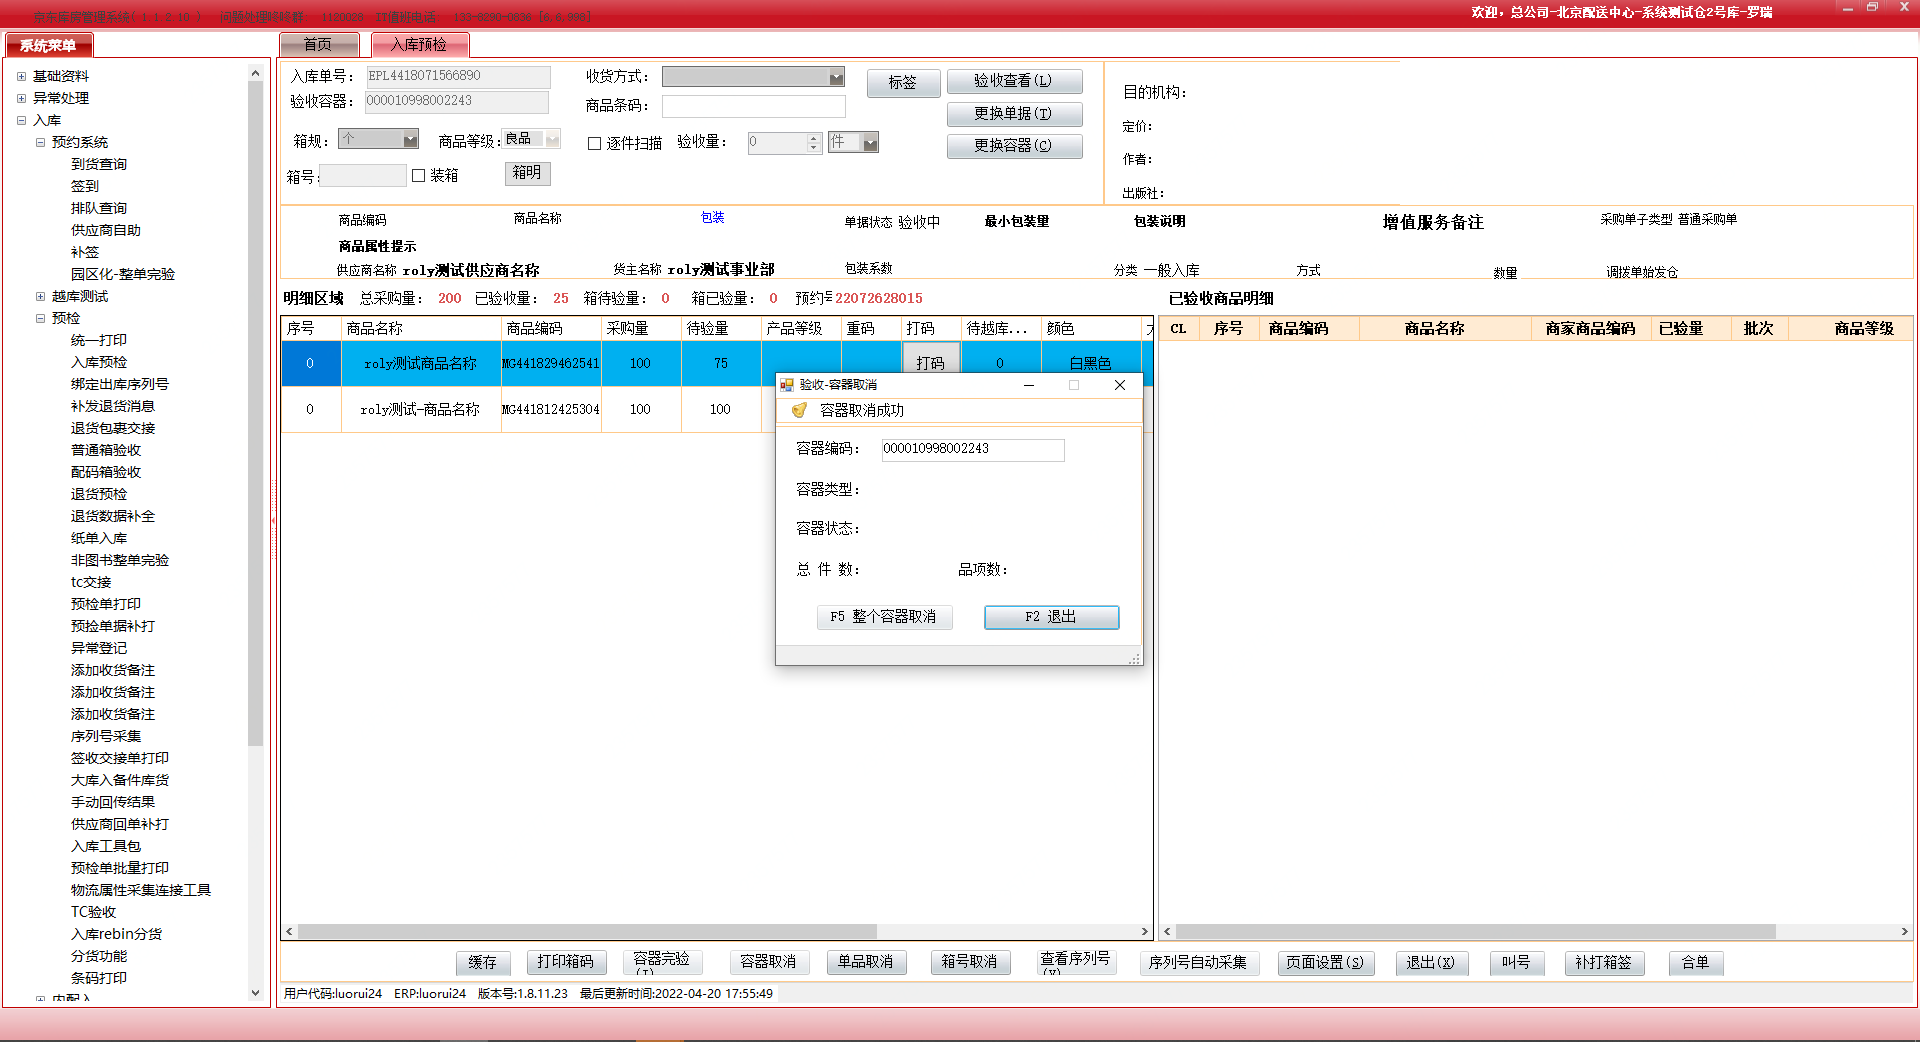
Task: Click the detail grid's right scroll arrow
Action: pyautogui.click(x=1145, y=931)
